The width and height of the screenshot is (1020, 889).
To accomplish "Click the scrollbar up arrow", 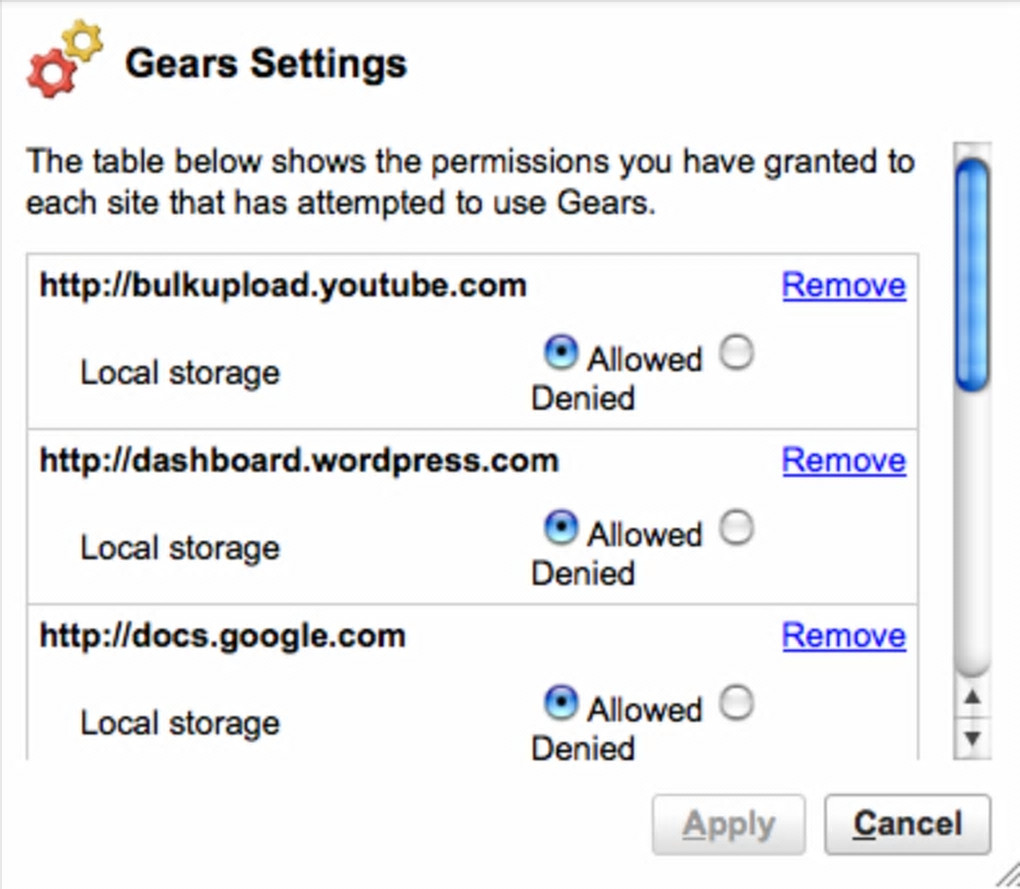I will tap(972, 697).
